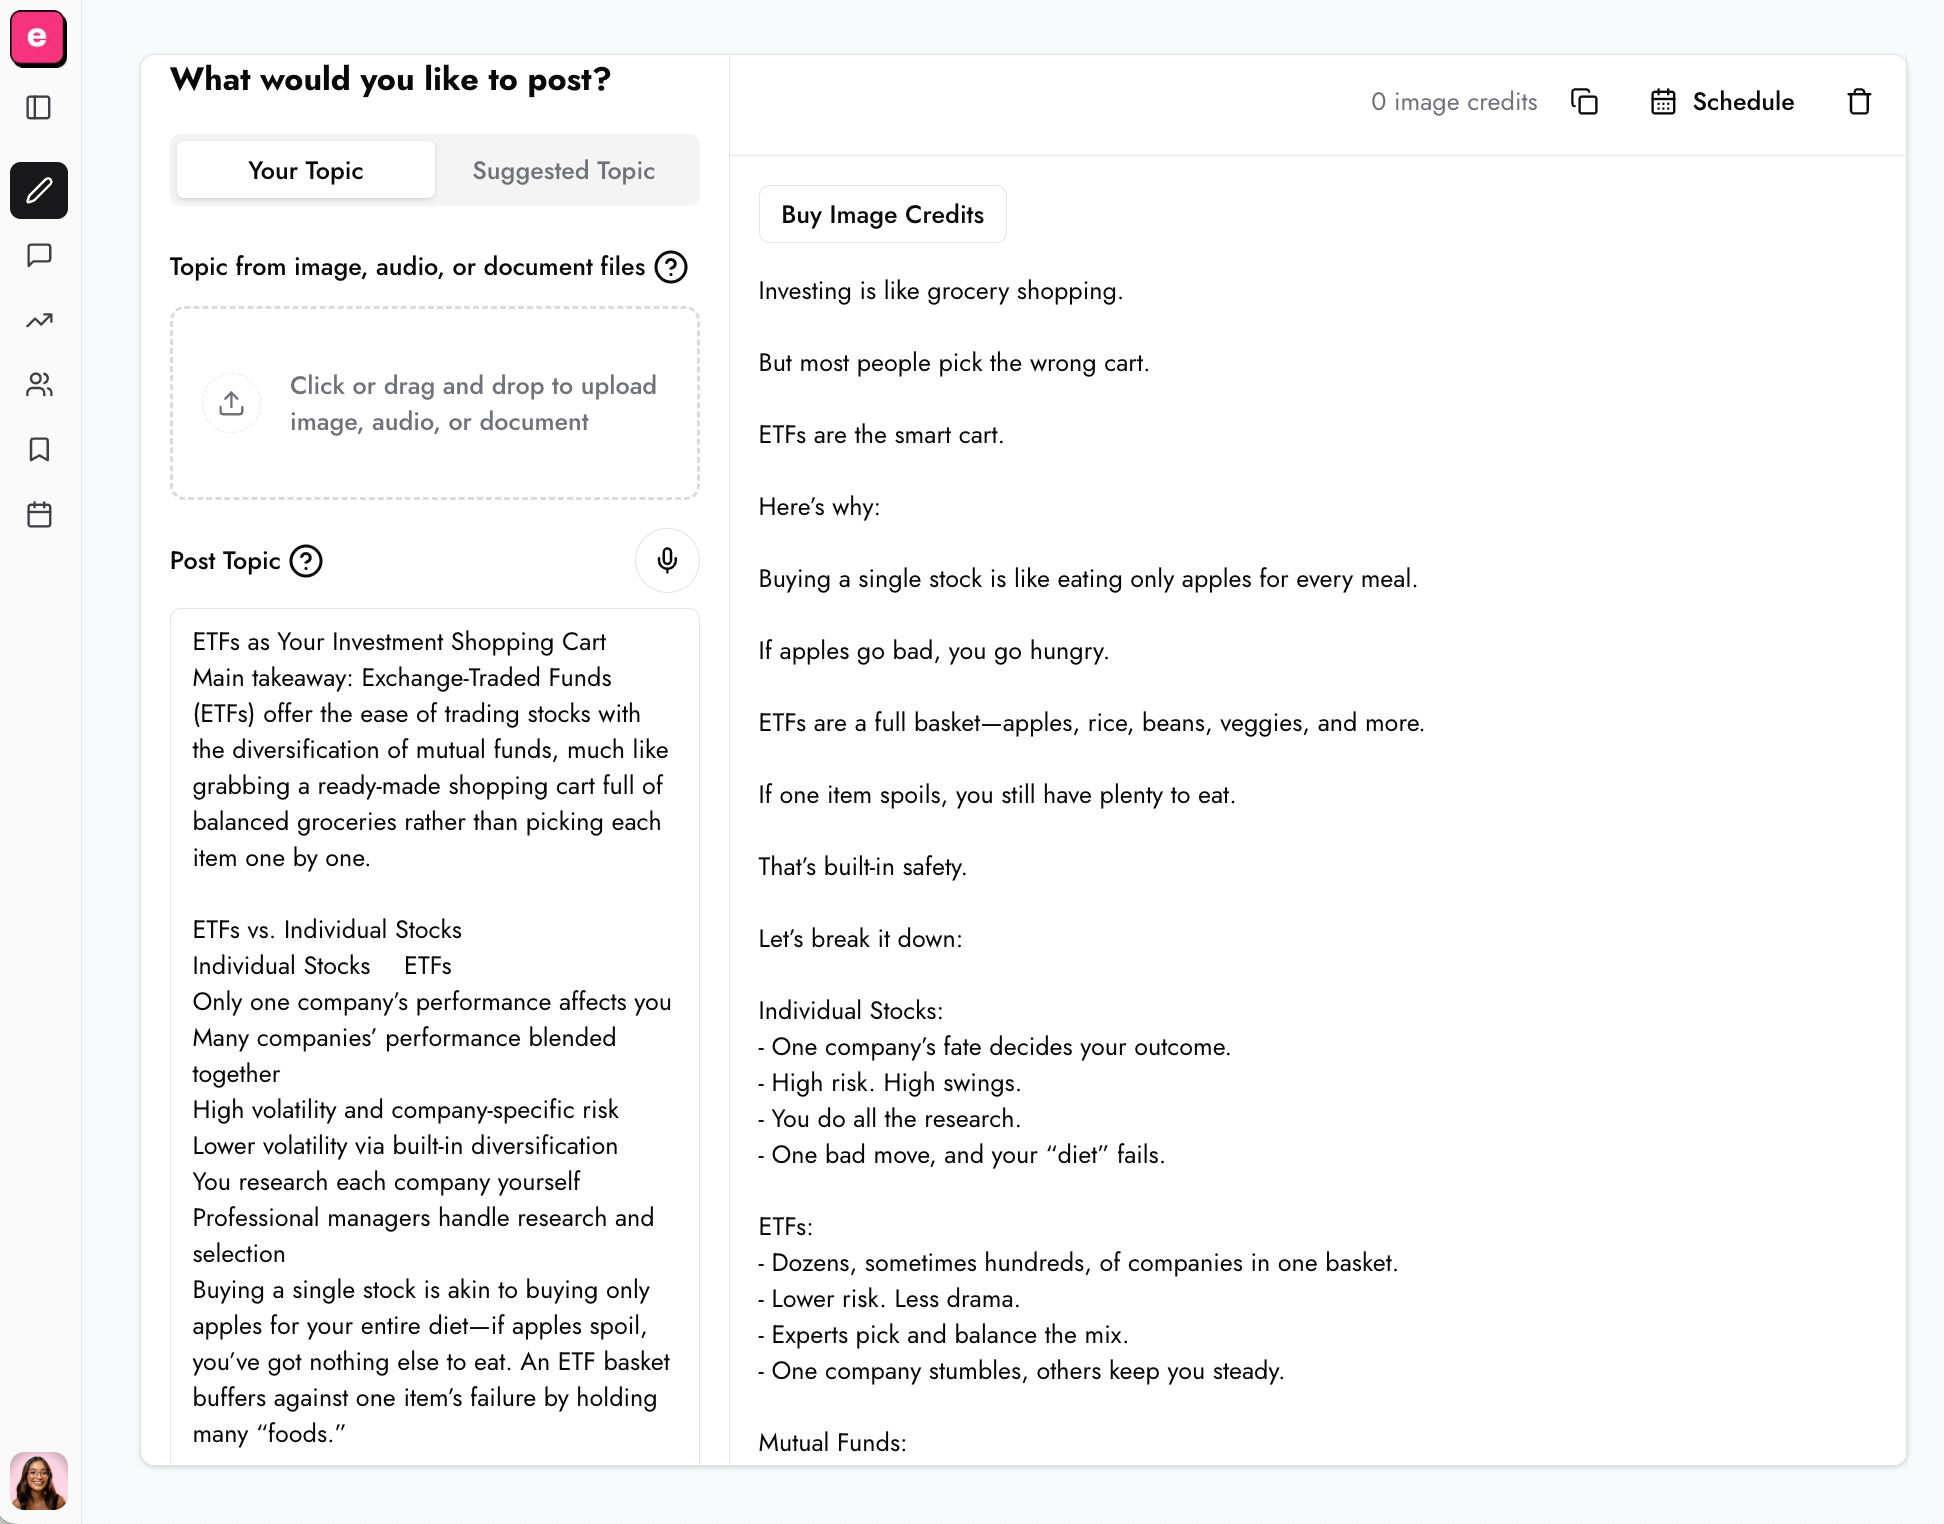Open the people contacts icon

[39, 385]
